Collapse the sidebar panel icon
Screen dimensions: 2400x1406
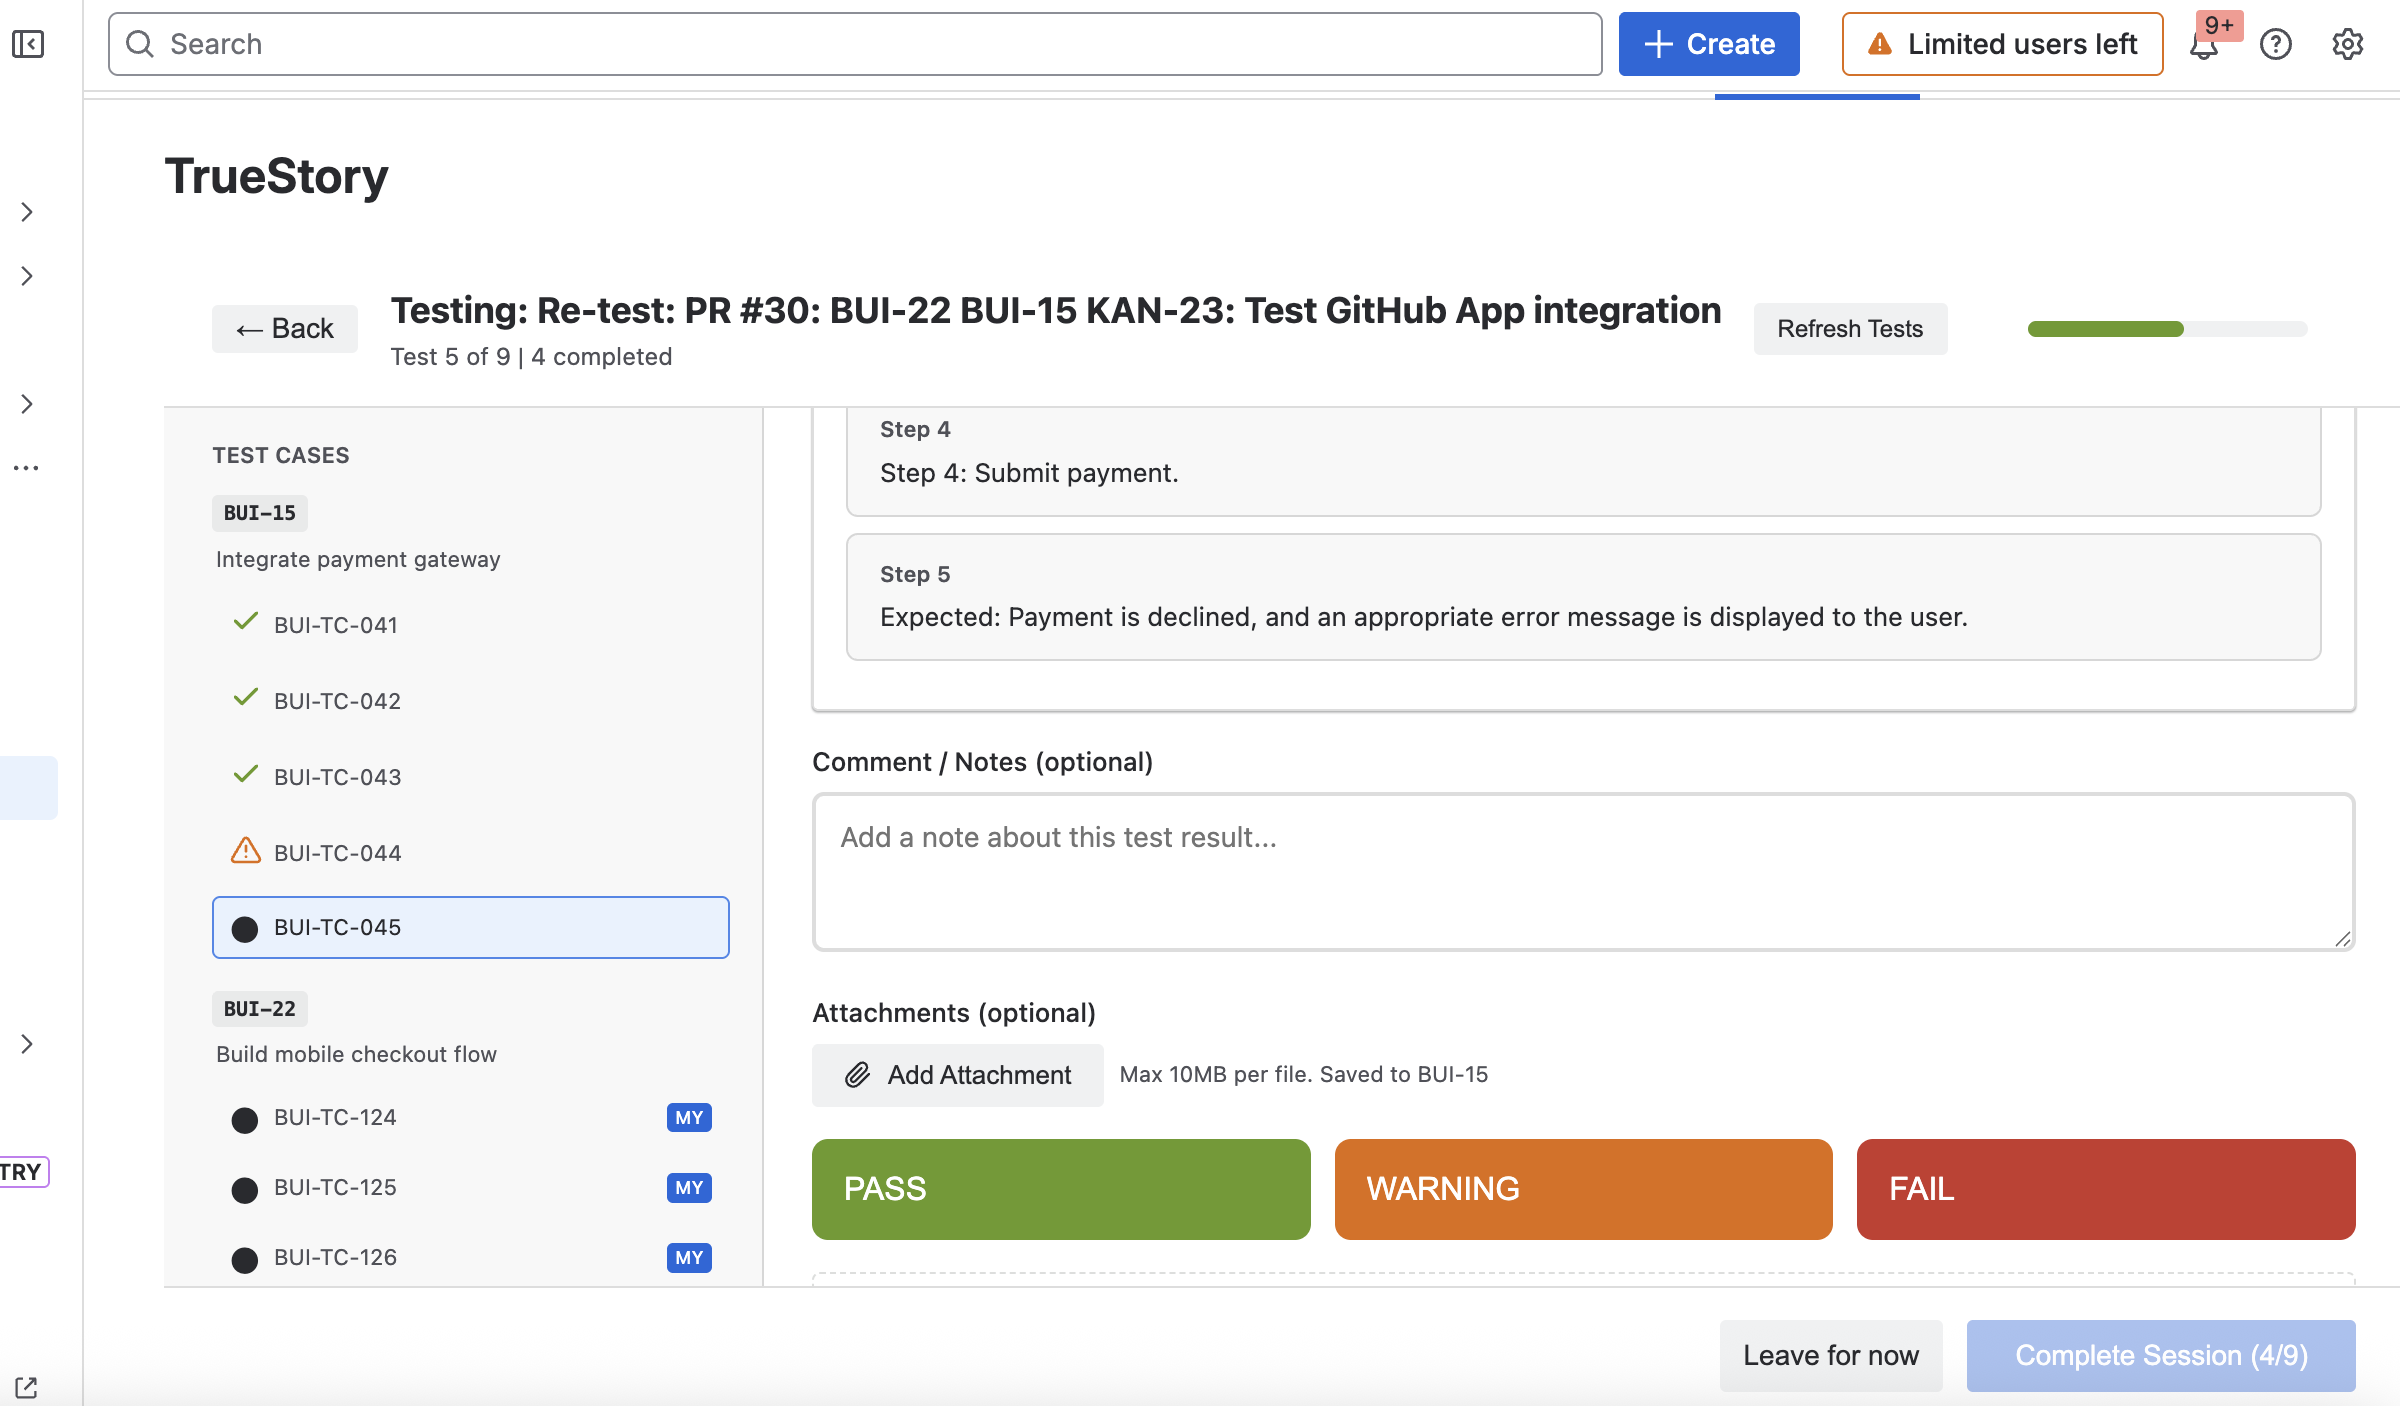(x=28, y=44)
